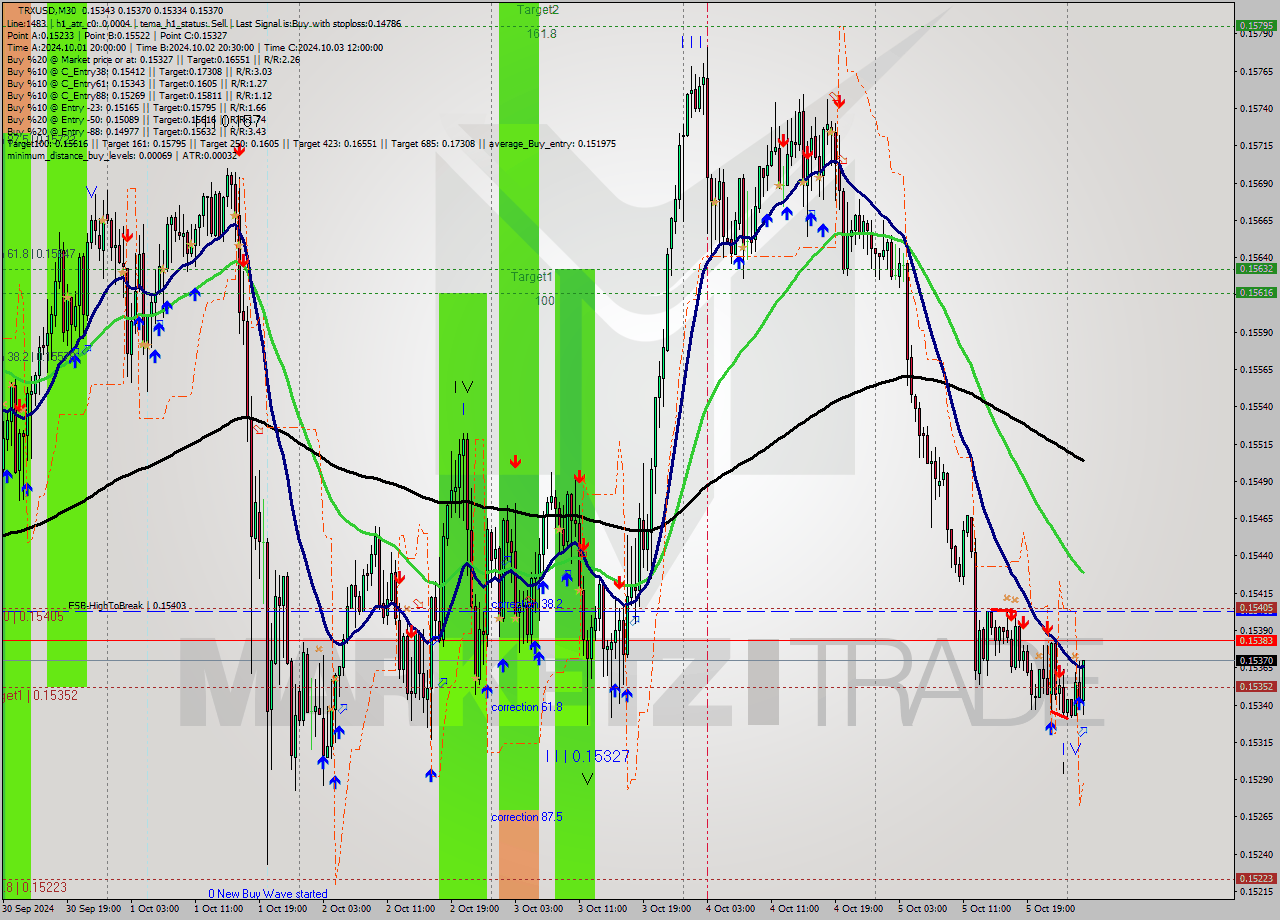This screenshot has height=920, width=1280.
Task: Click the red 0.15383 price tag
Action: (x=1256, y=641)
